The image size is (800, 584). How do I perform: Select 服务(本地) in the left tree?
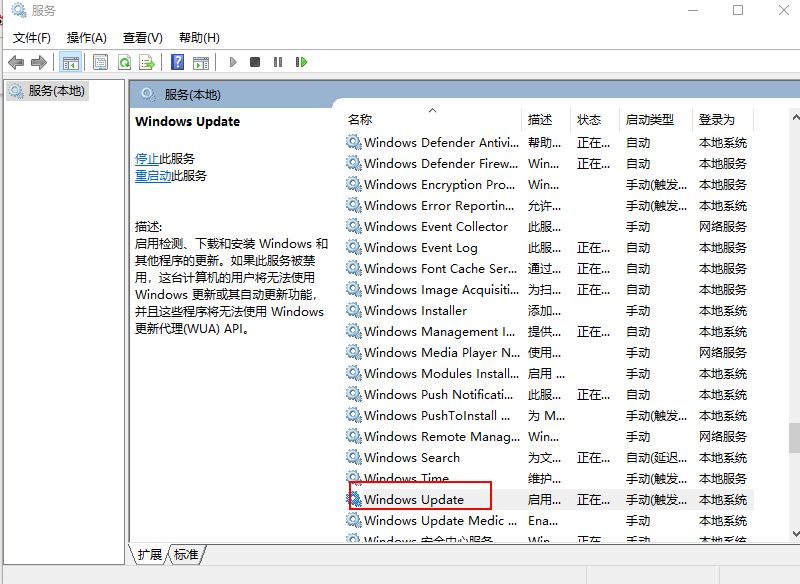48,91
